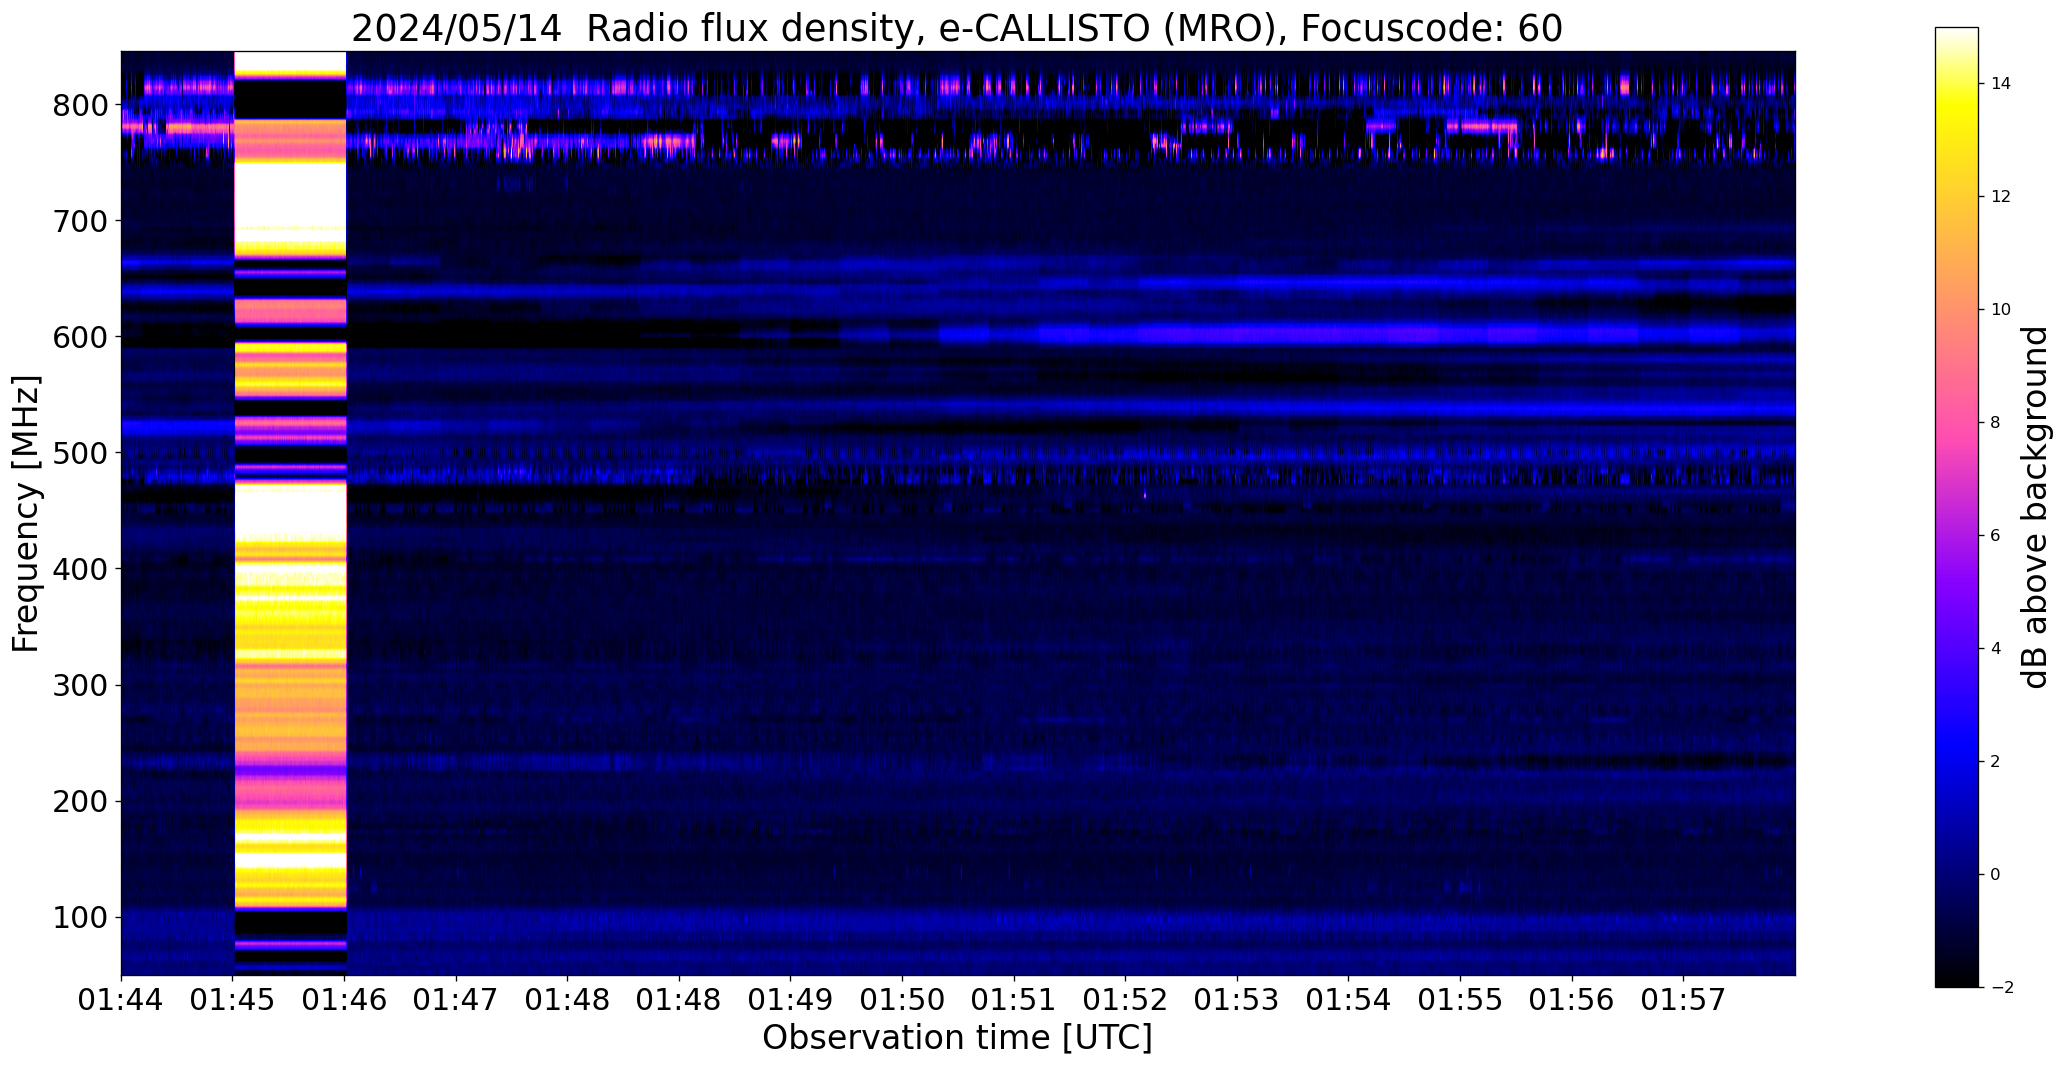Image resolution: width=2066 pixels, height=1067 pixels.
Task: Click the colorbar tick label 4
Action: point(1995,649)
